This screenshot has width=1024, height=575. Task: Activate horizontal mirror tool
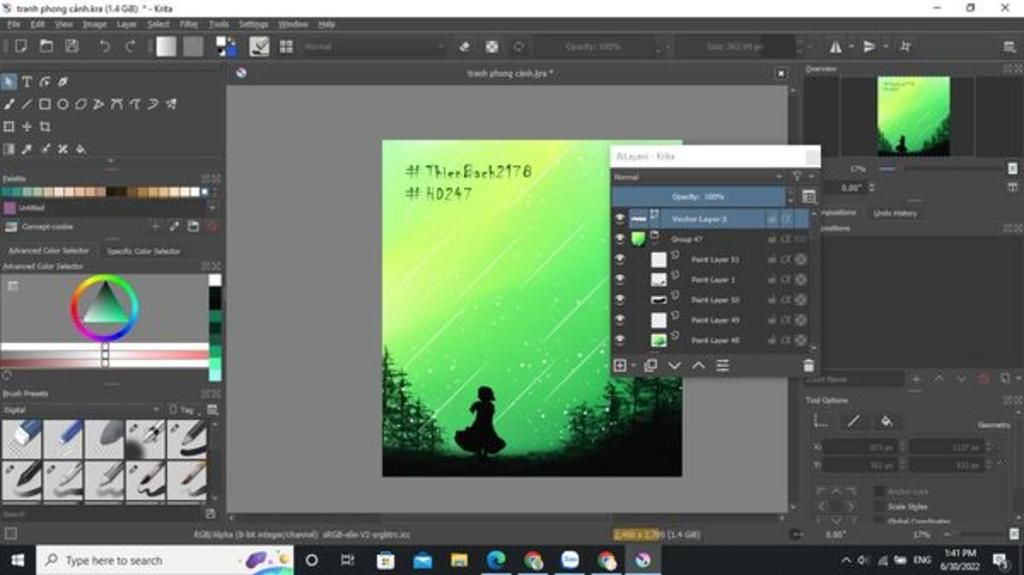click(835, 46)
